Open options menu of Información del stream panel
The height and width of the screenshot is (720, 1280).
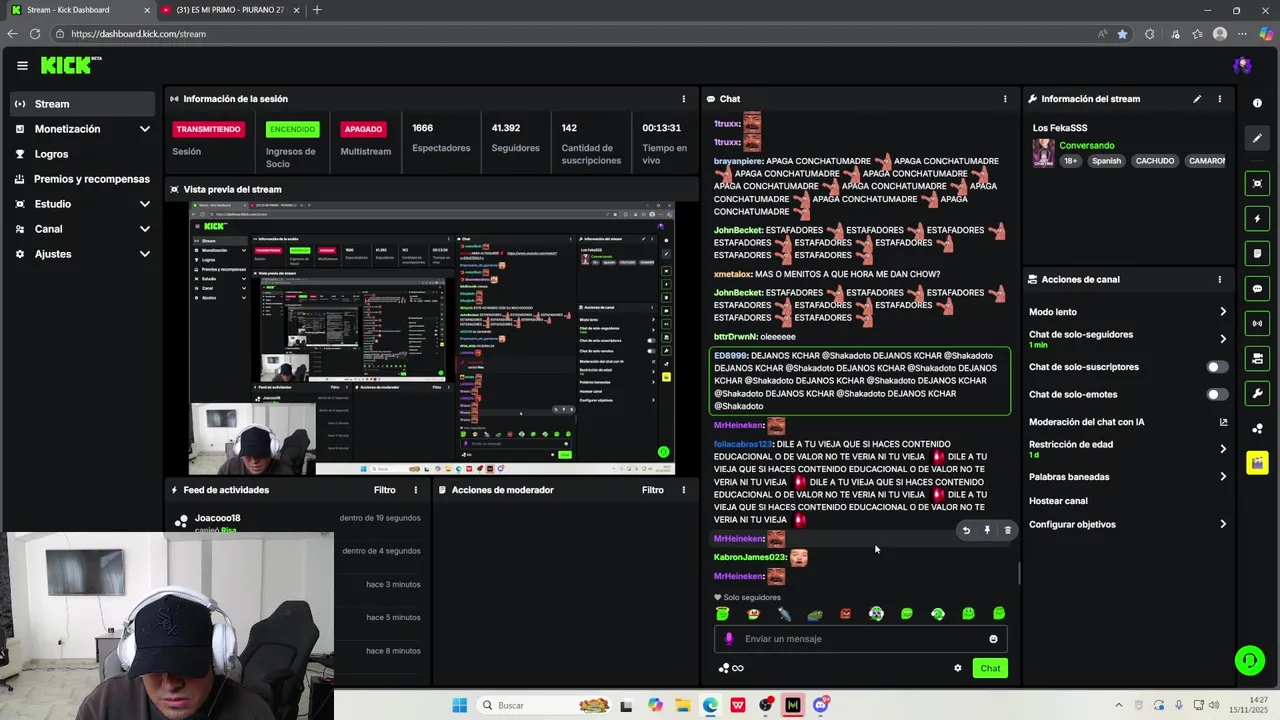click(x=1219, y=99)
